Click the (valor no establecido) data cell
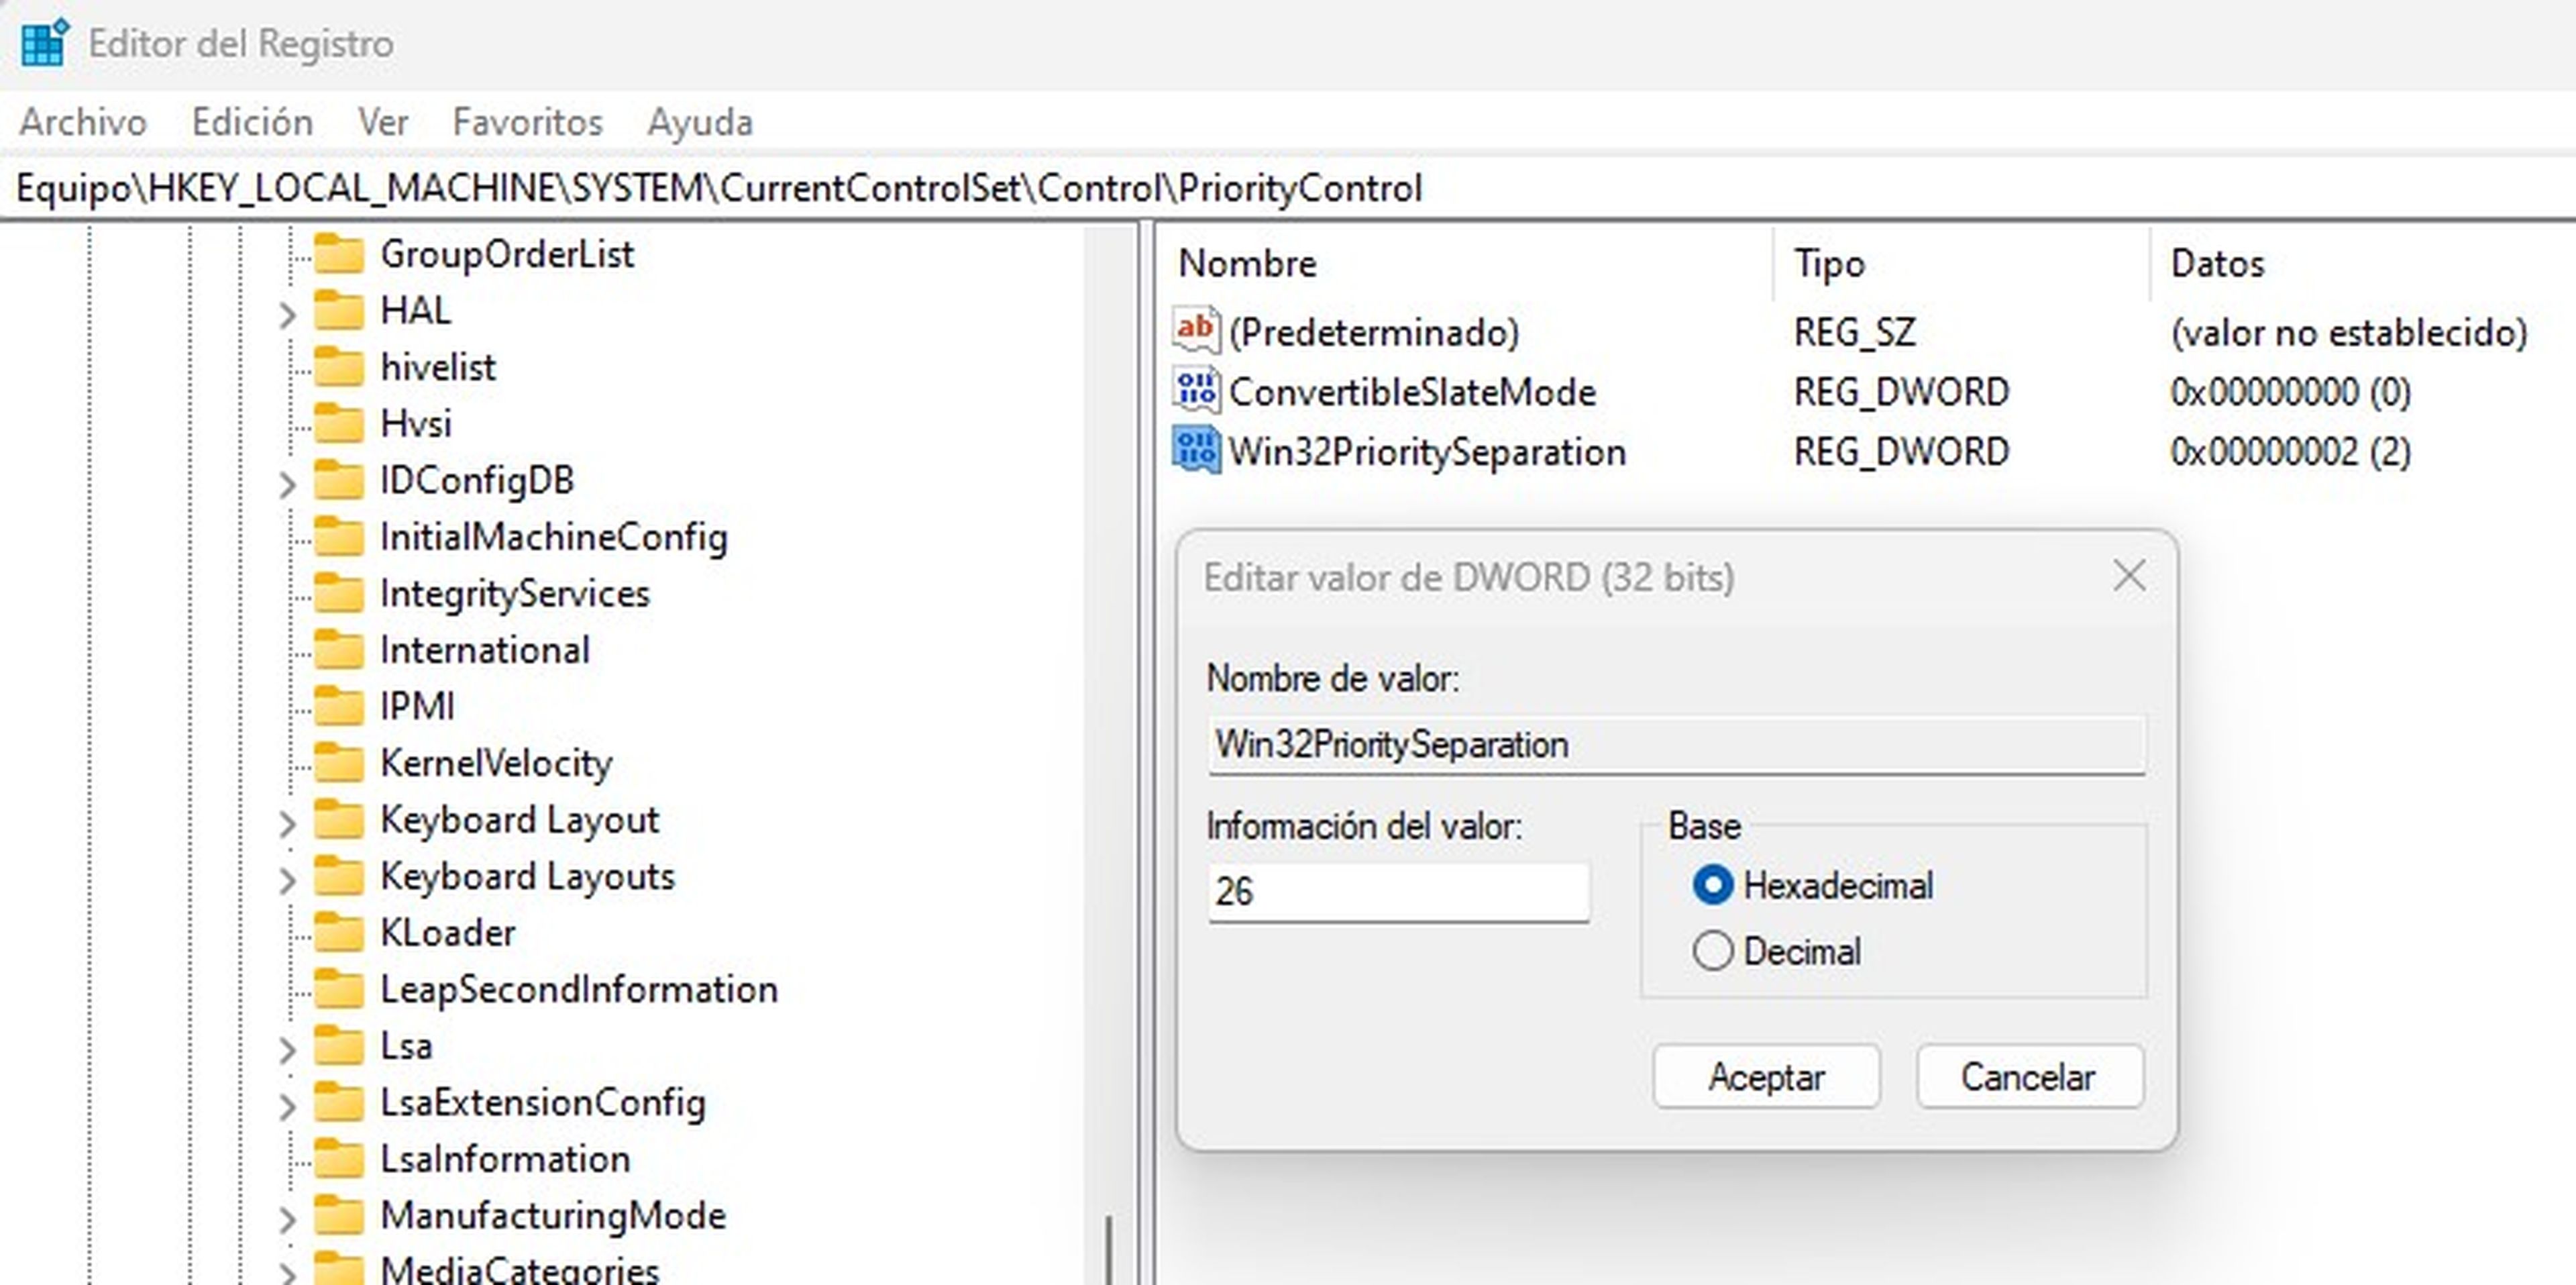 click(x=2349, y=332)
